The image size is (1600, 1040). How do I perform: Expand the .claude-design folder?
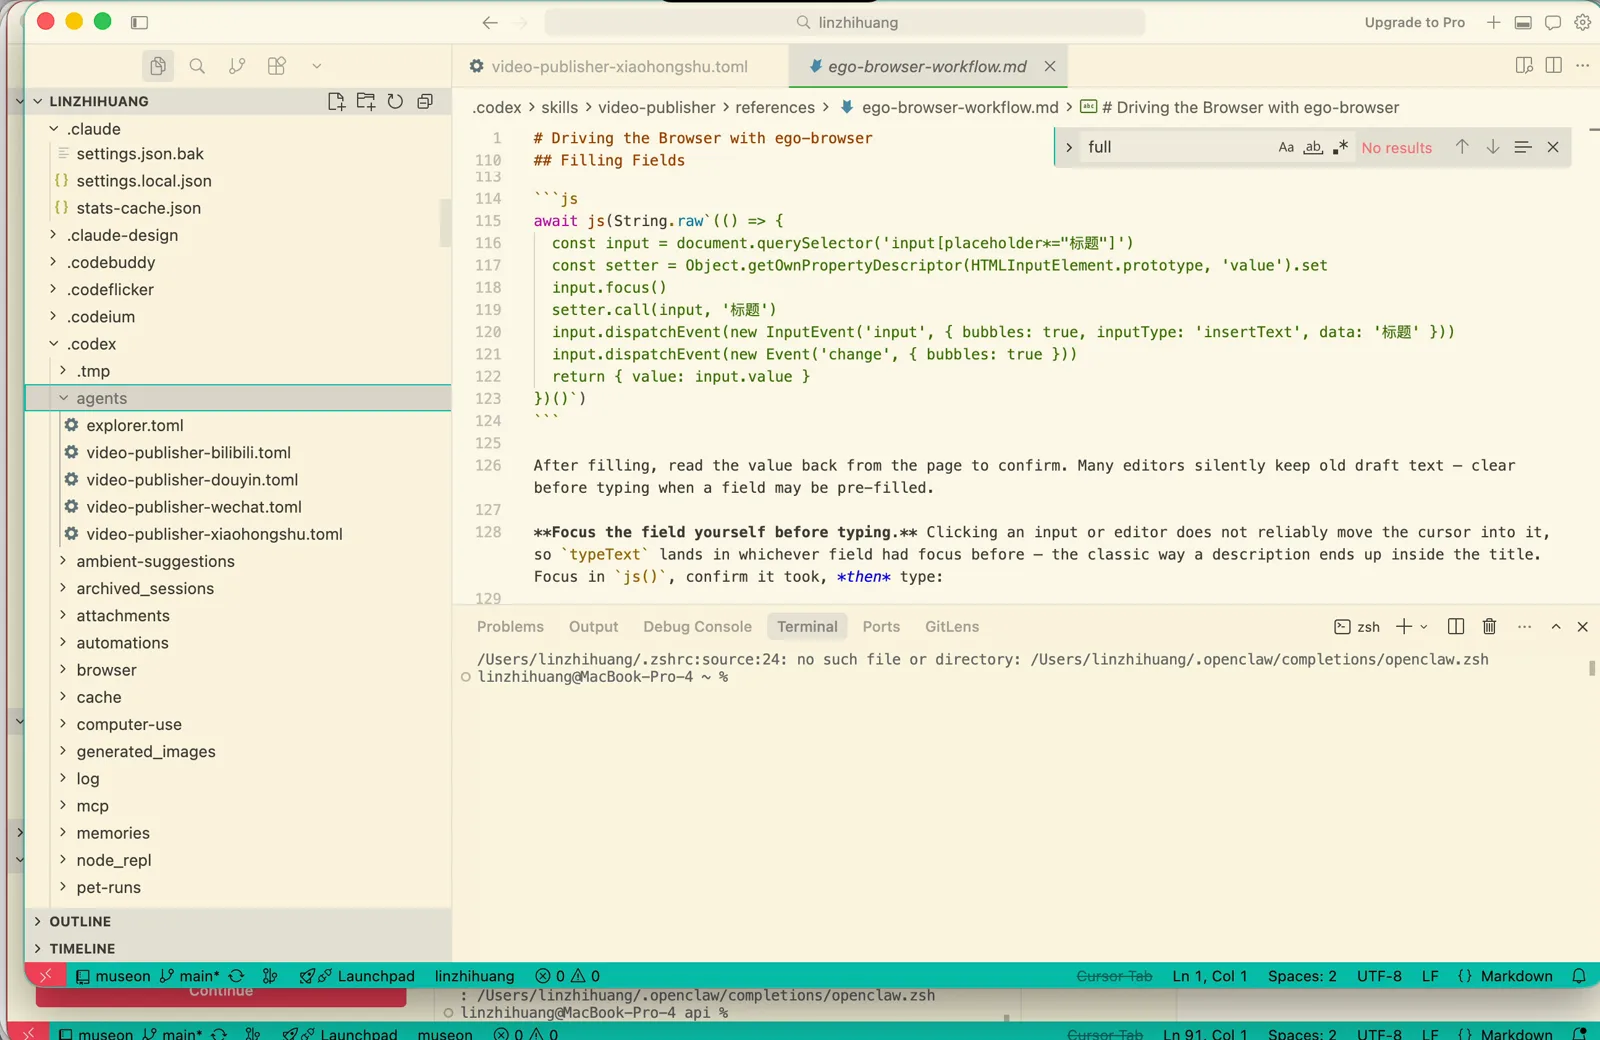54,235
